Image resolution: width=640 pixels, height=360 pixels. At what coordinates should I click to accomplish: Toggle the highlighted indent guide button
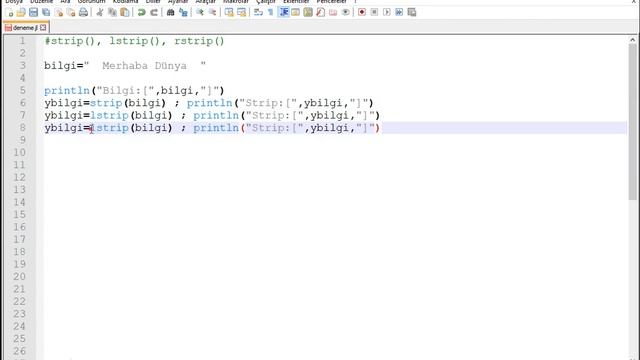click(283, 12)
